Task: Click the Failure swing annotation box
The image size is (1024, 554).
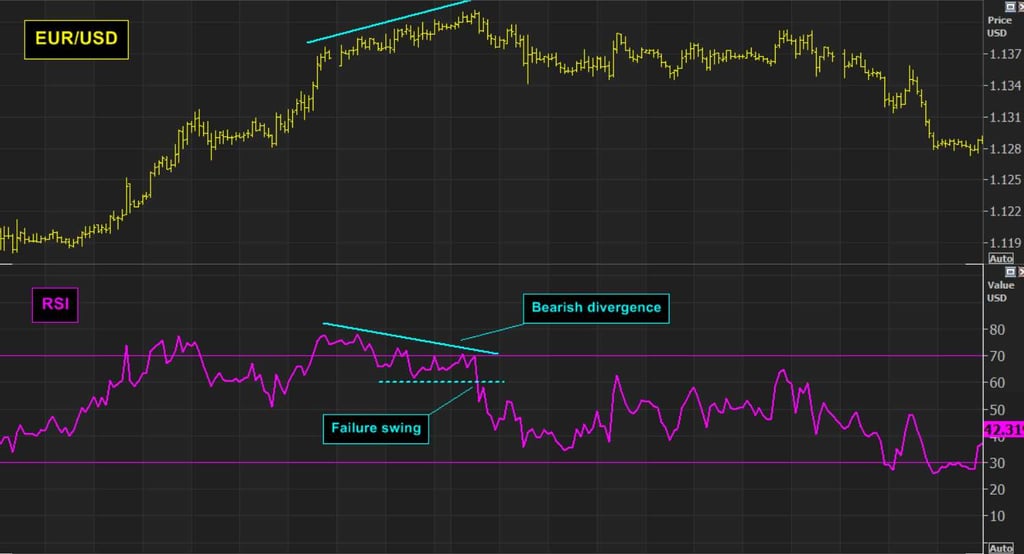Action: pyautogui.click(x=376, y=429)
